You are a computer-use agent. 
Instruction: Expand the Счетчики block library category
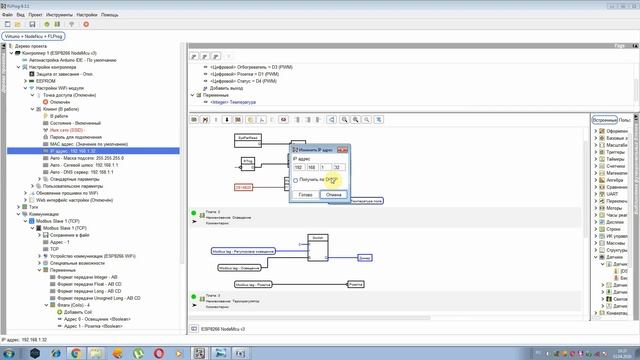[x=596, y=166]
